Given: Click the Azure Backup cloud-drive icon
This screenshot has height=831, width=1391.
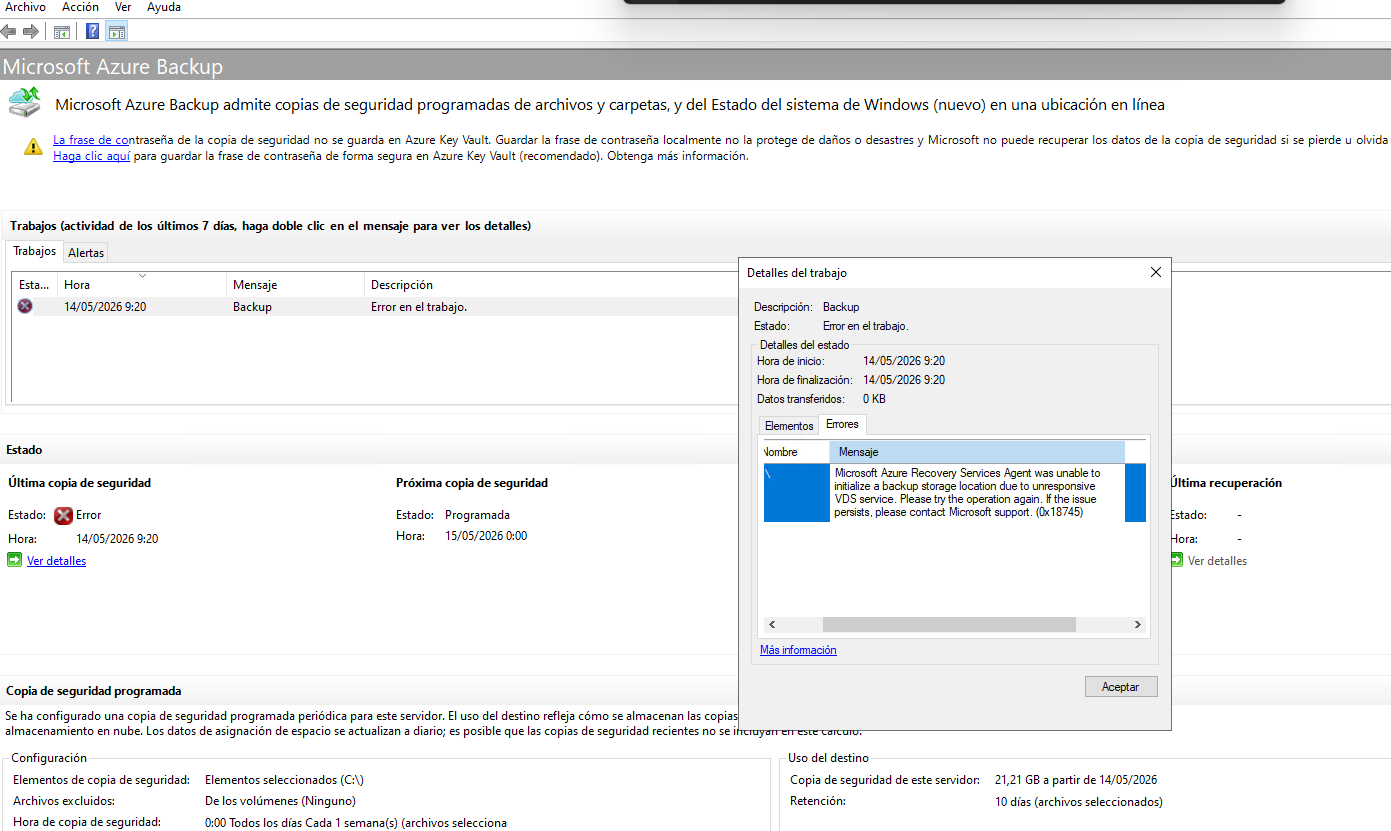Looking at the screenshot, I should tap(25, 103).
